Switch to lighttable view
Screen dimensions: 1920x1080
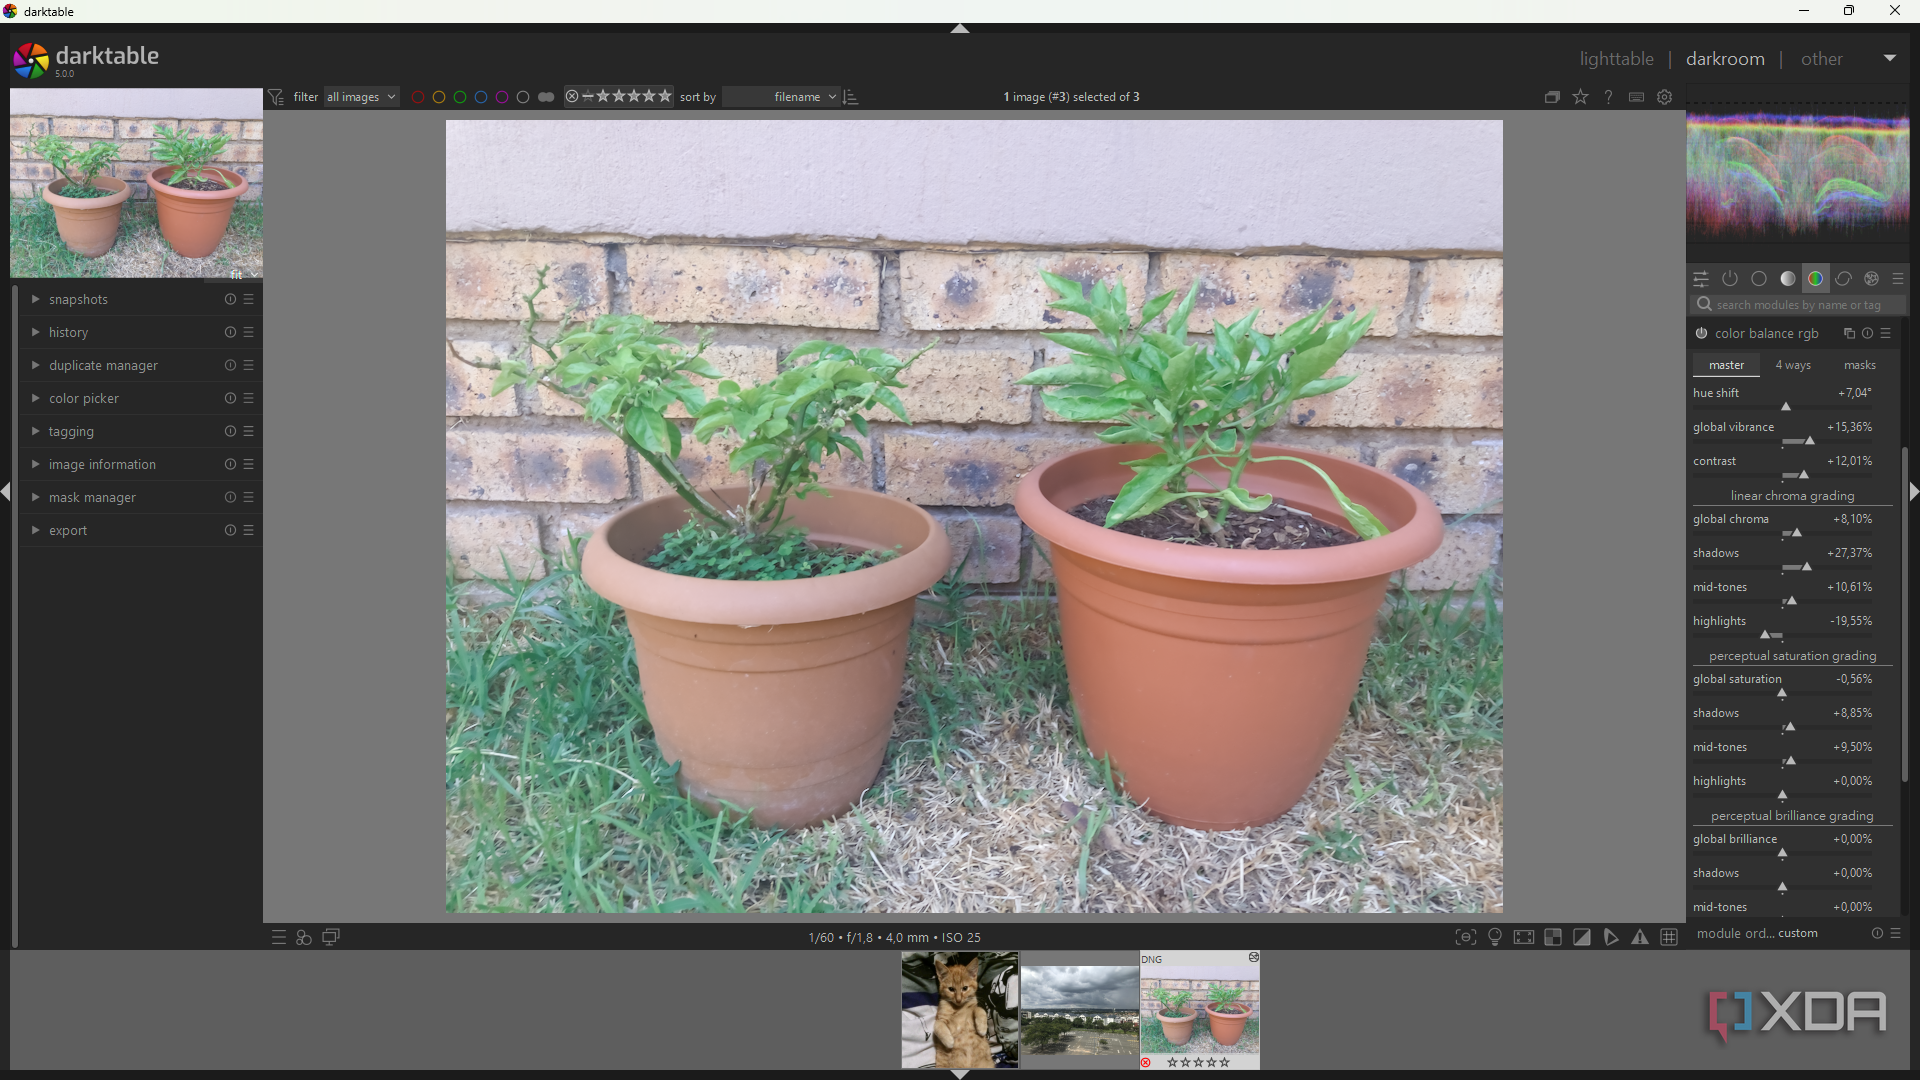tap(1616, 59)
